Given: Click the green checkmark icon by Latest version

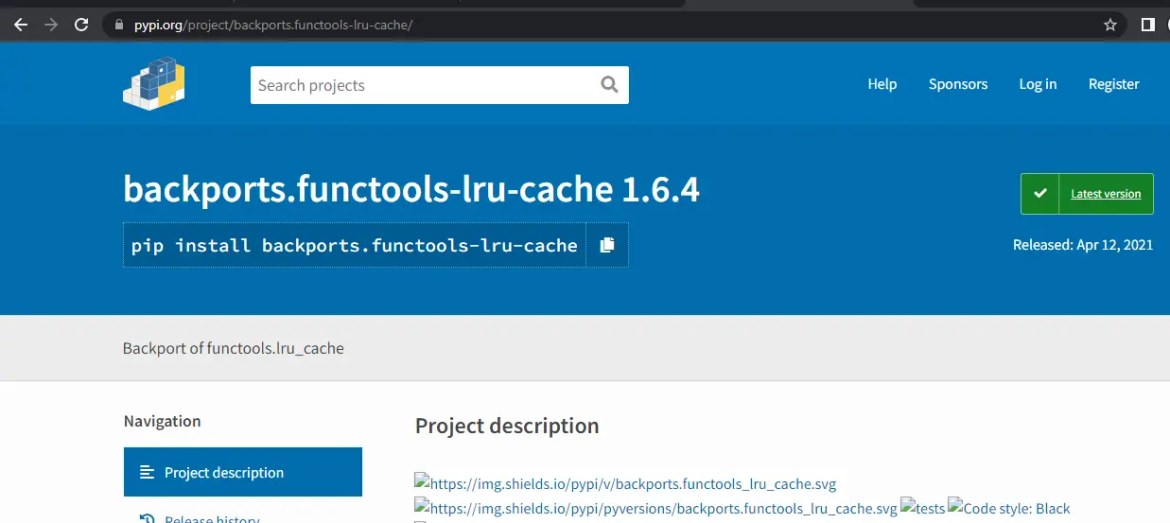Looking at the screenshot, I should pos(1040,194).
